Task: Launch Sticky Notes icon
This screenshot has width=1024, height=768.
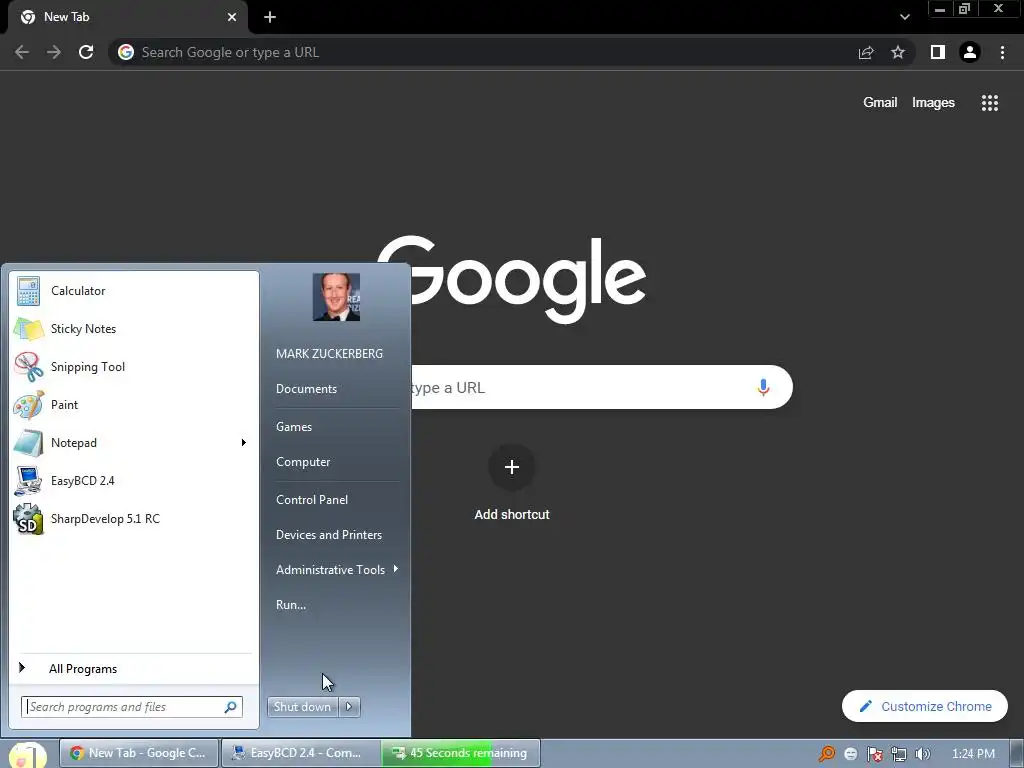Action: (x=28, y=329)
